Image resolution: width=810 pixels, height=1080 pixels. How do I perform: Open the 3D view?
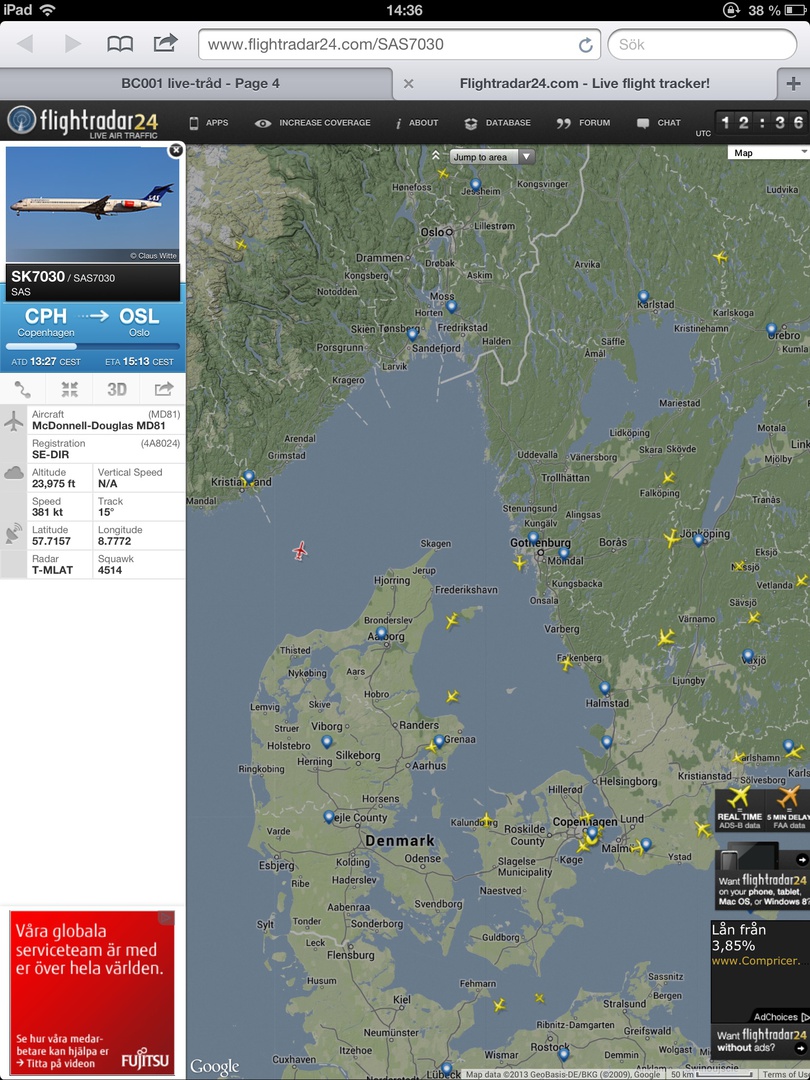(116, 390)
